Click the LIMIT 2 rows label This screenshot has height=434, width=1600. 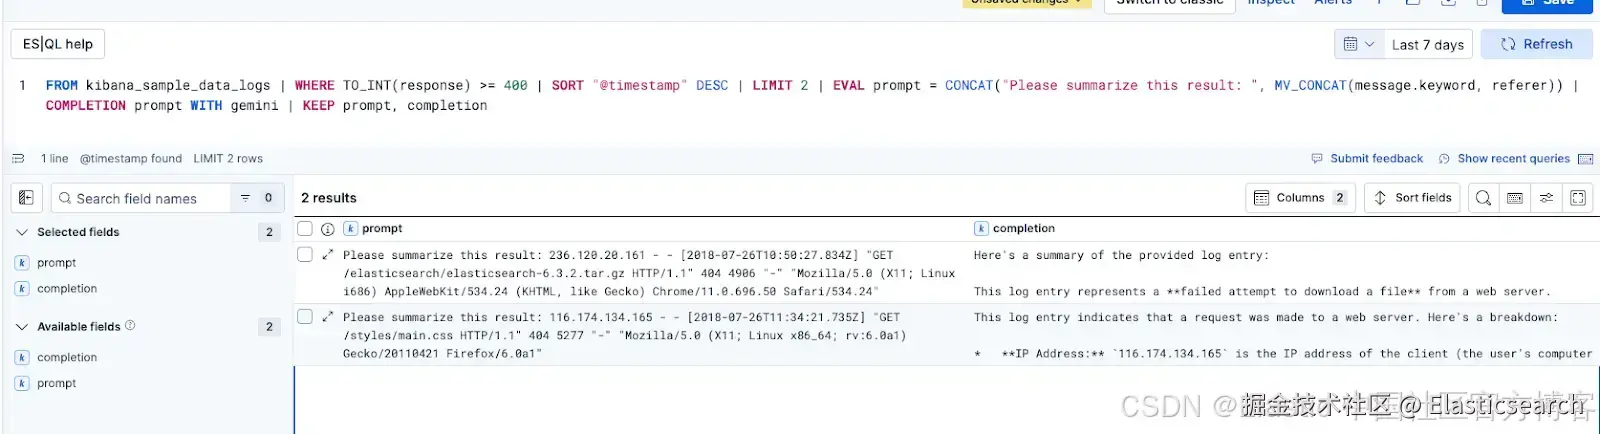[228, 159]
